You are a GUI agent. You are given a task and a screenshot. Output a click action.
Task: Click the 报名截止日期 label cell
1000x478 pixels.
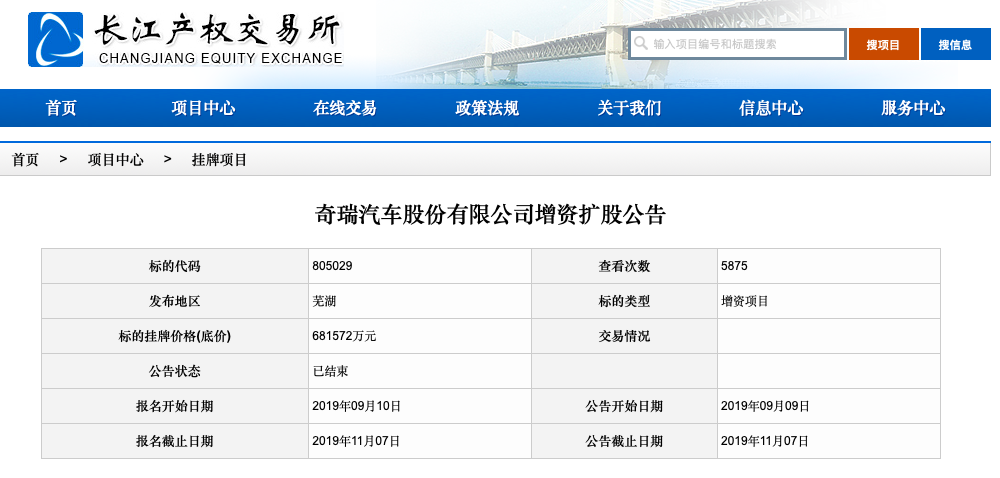[175, 441]
